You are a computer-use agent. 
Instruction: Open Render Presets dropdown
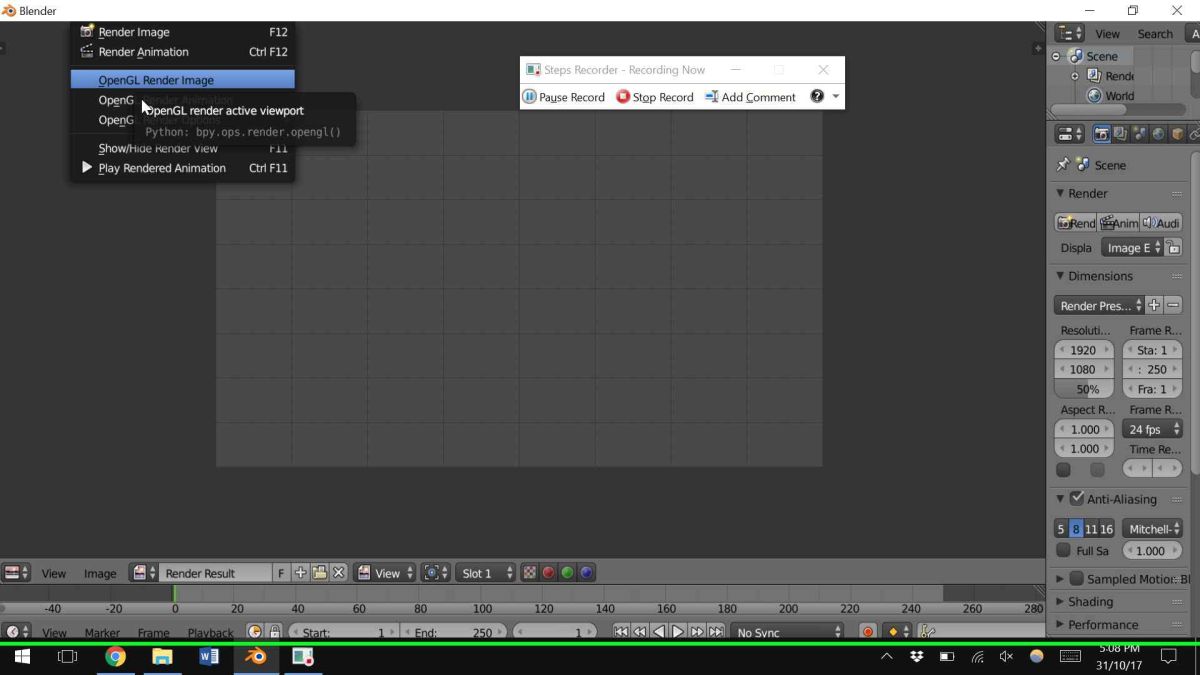point(1098,305)
